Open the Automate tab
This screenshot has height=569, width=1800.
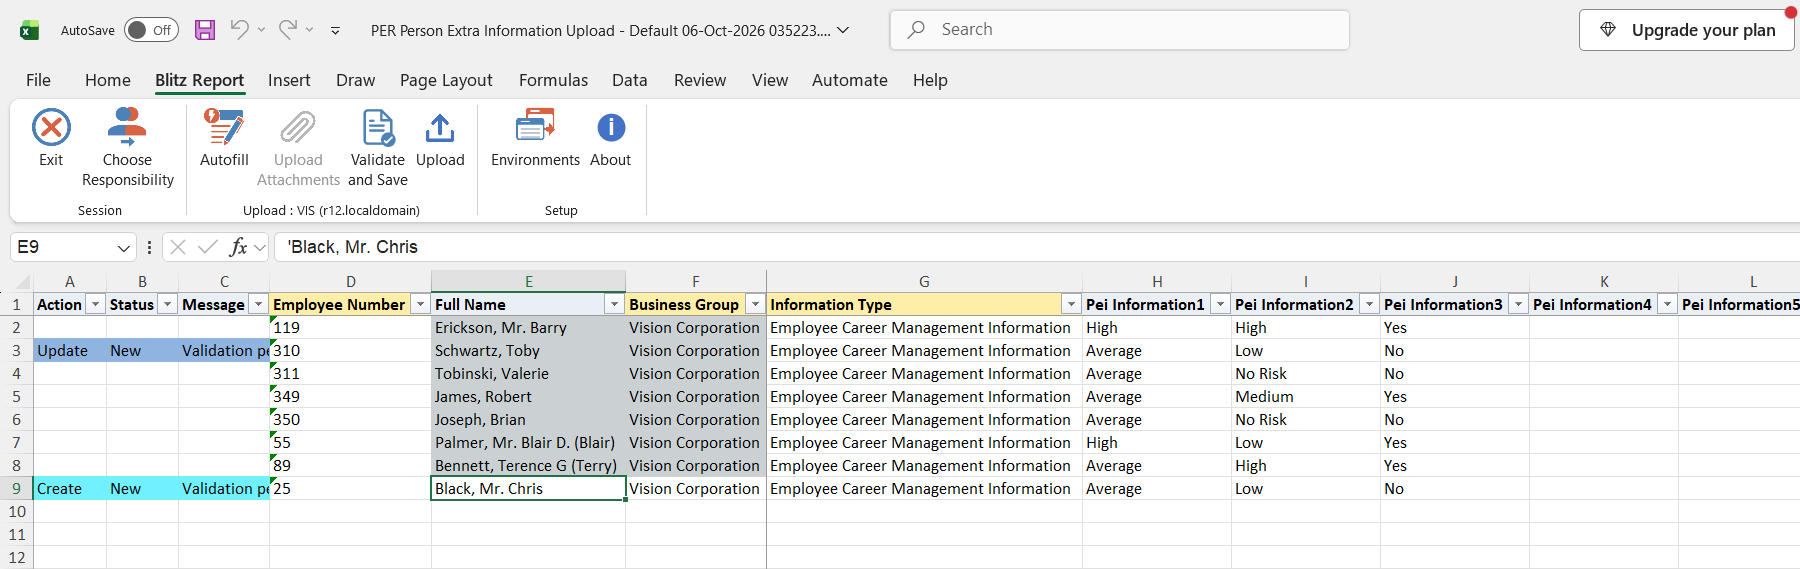tap(850, 80)
